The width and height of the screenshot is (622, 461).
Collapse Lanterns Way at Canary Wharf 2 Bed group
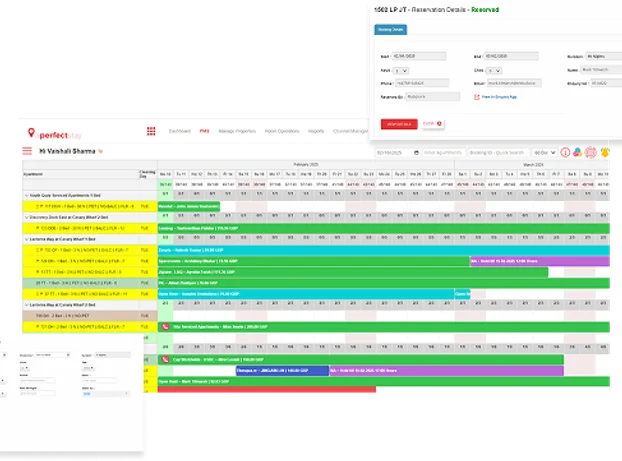click(x=27, y=305)
